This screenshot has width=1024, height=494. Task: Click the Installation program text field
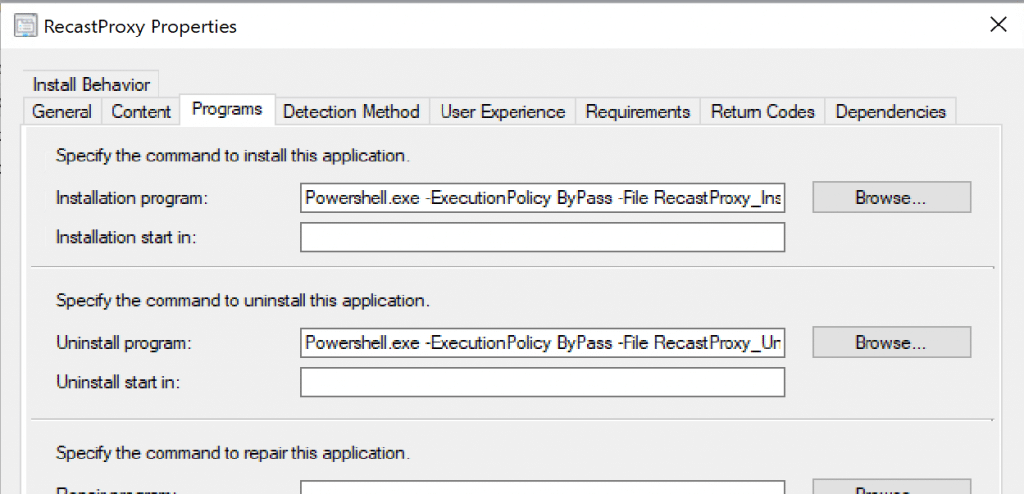(x=542, y=198)
